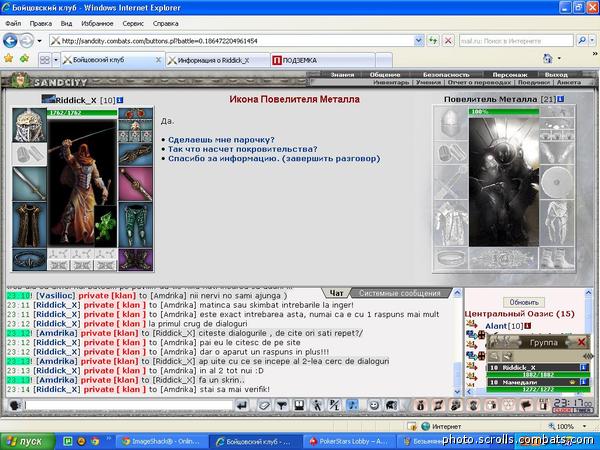Open the info icon next to Повелитель Металла [21]
600x450 pixels.
point(561,99)
